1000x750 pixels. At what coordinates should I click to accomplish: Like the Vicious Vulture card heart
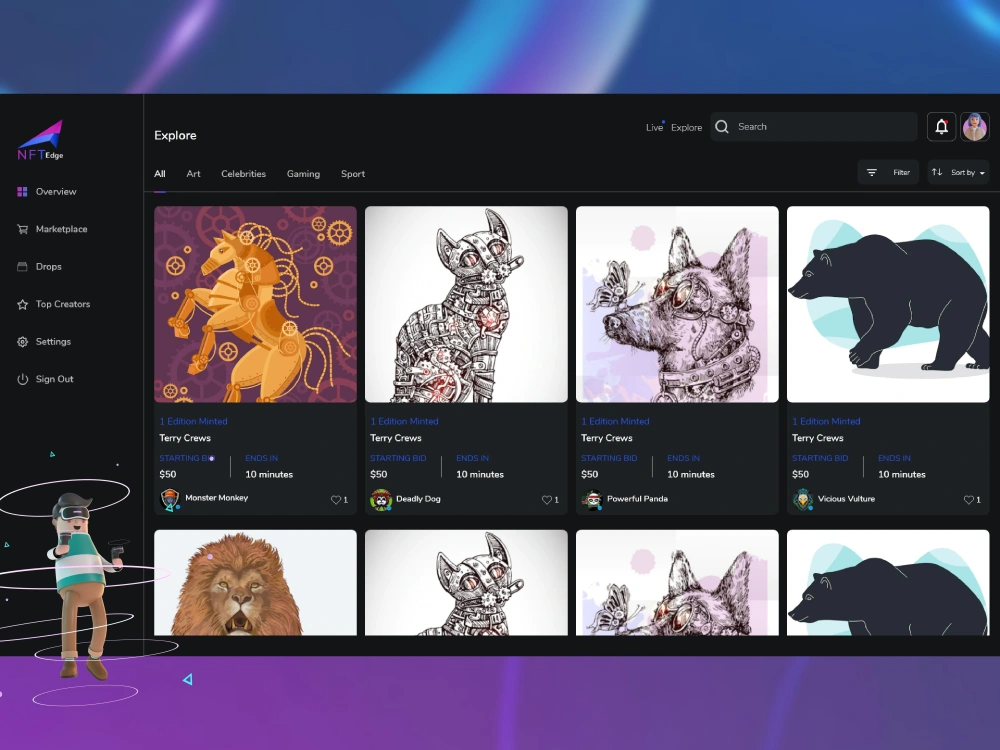(969, 500)
